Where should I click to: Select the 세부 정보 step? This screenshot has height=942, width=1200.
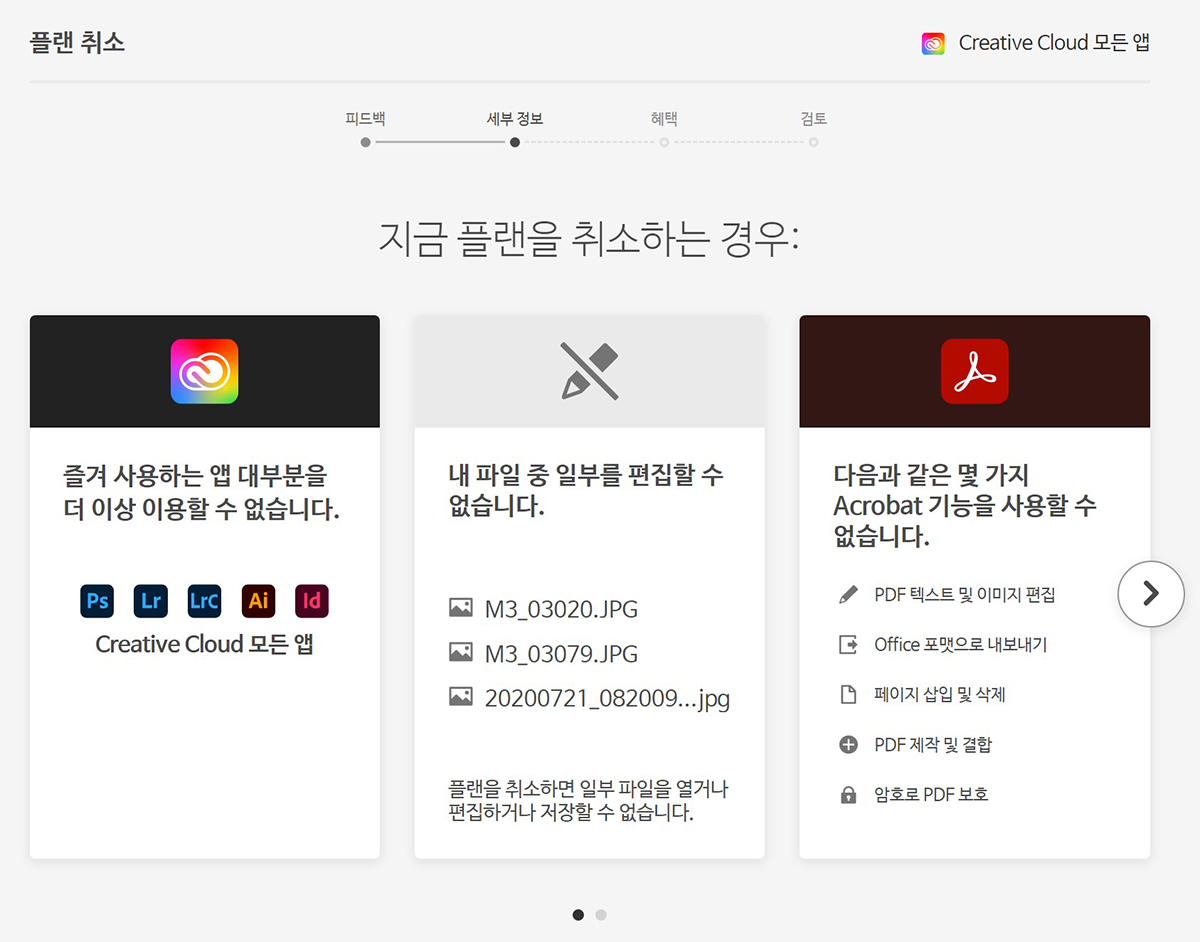point(515,119)
